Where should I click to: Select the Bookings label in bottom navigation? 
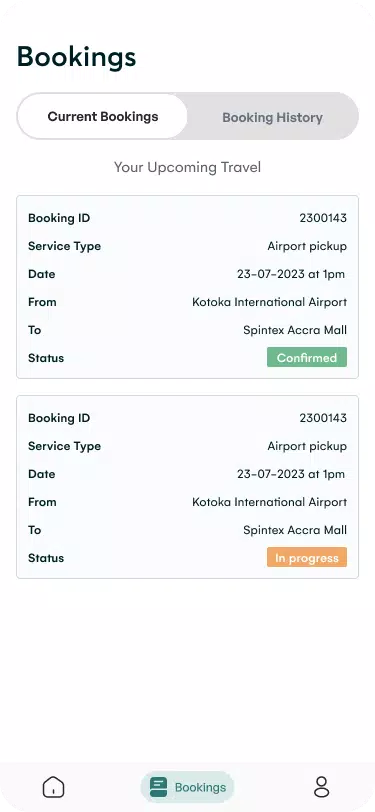(x=200, y=787)
